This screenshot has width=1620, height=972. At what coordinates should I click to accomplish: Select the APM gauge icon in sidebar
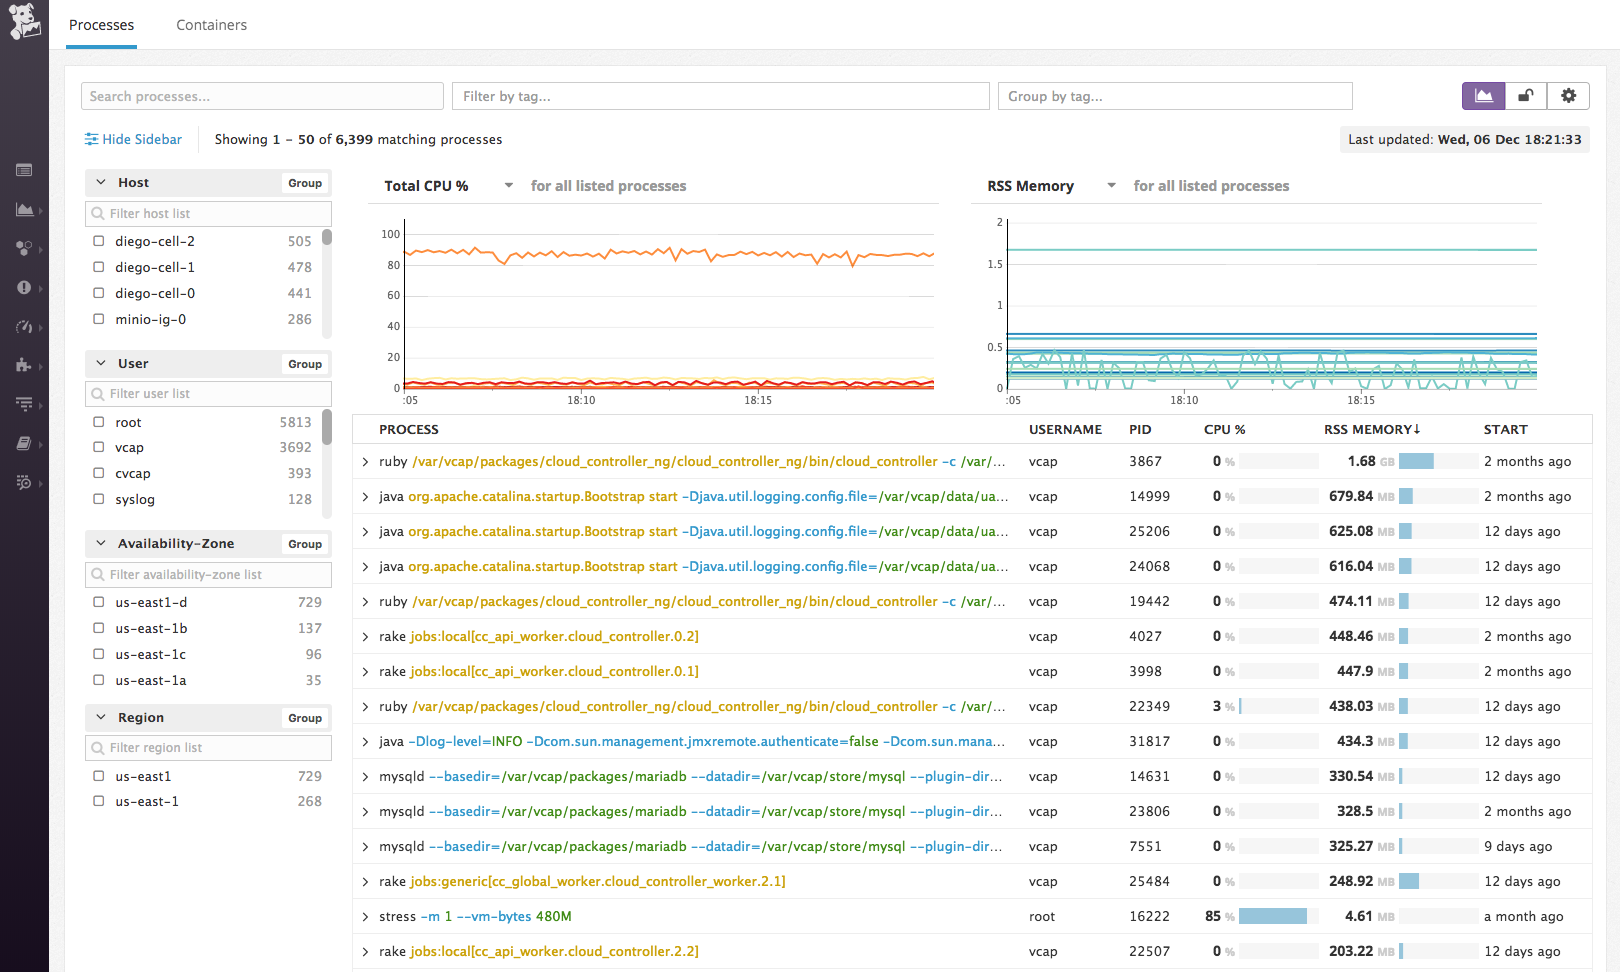pos(24,327)
